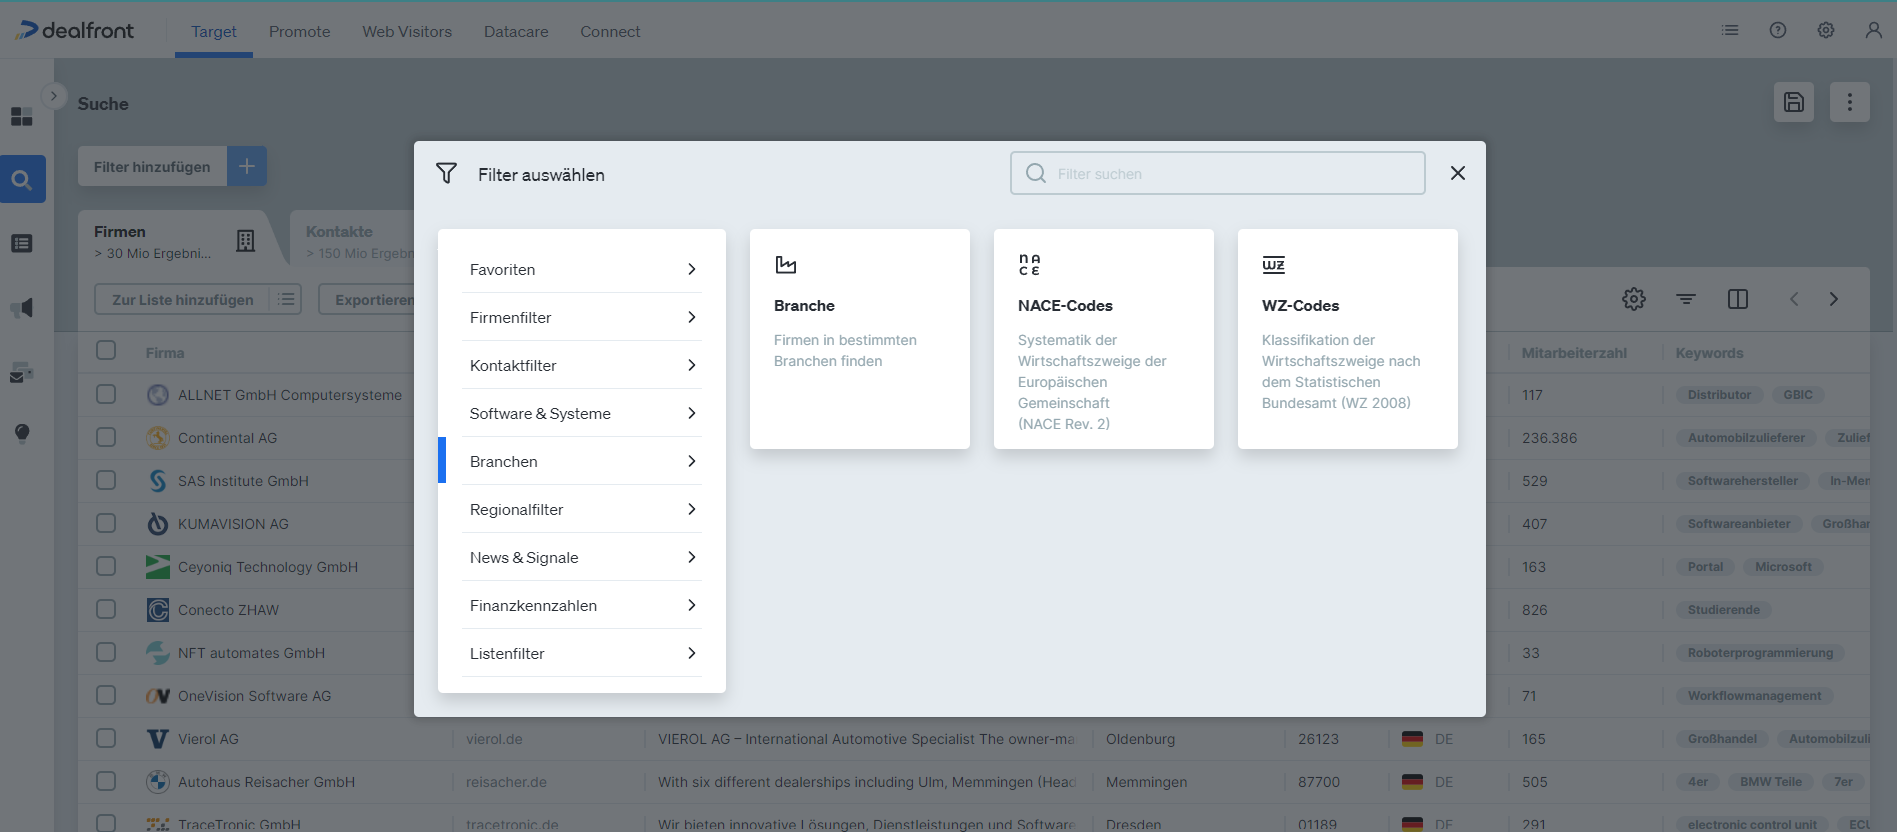Toggle the select-all checkbox beside Firma

click(106, 350)
